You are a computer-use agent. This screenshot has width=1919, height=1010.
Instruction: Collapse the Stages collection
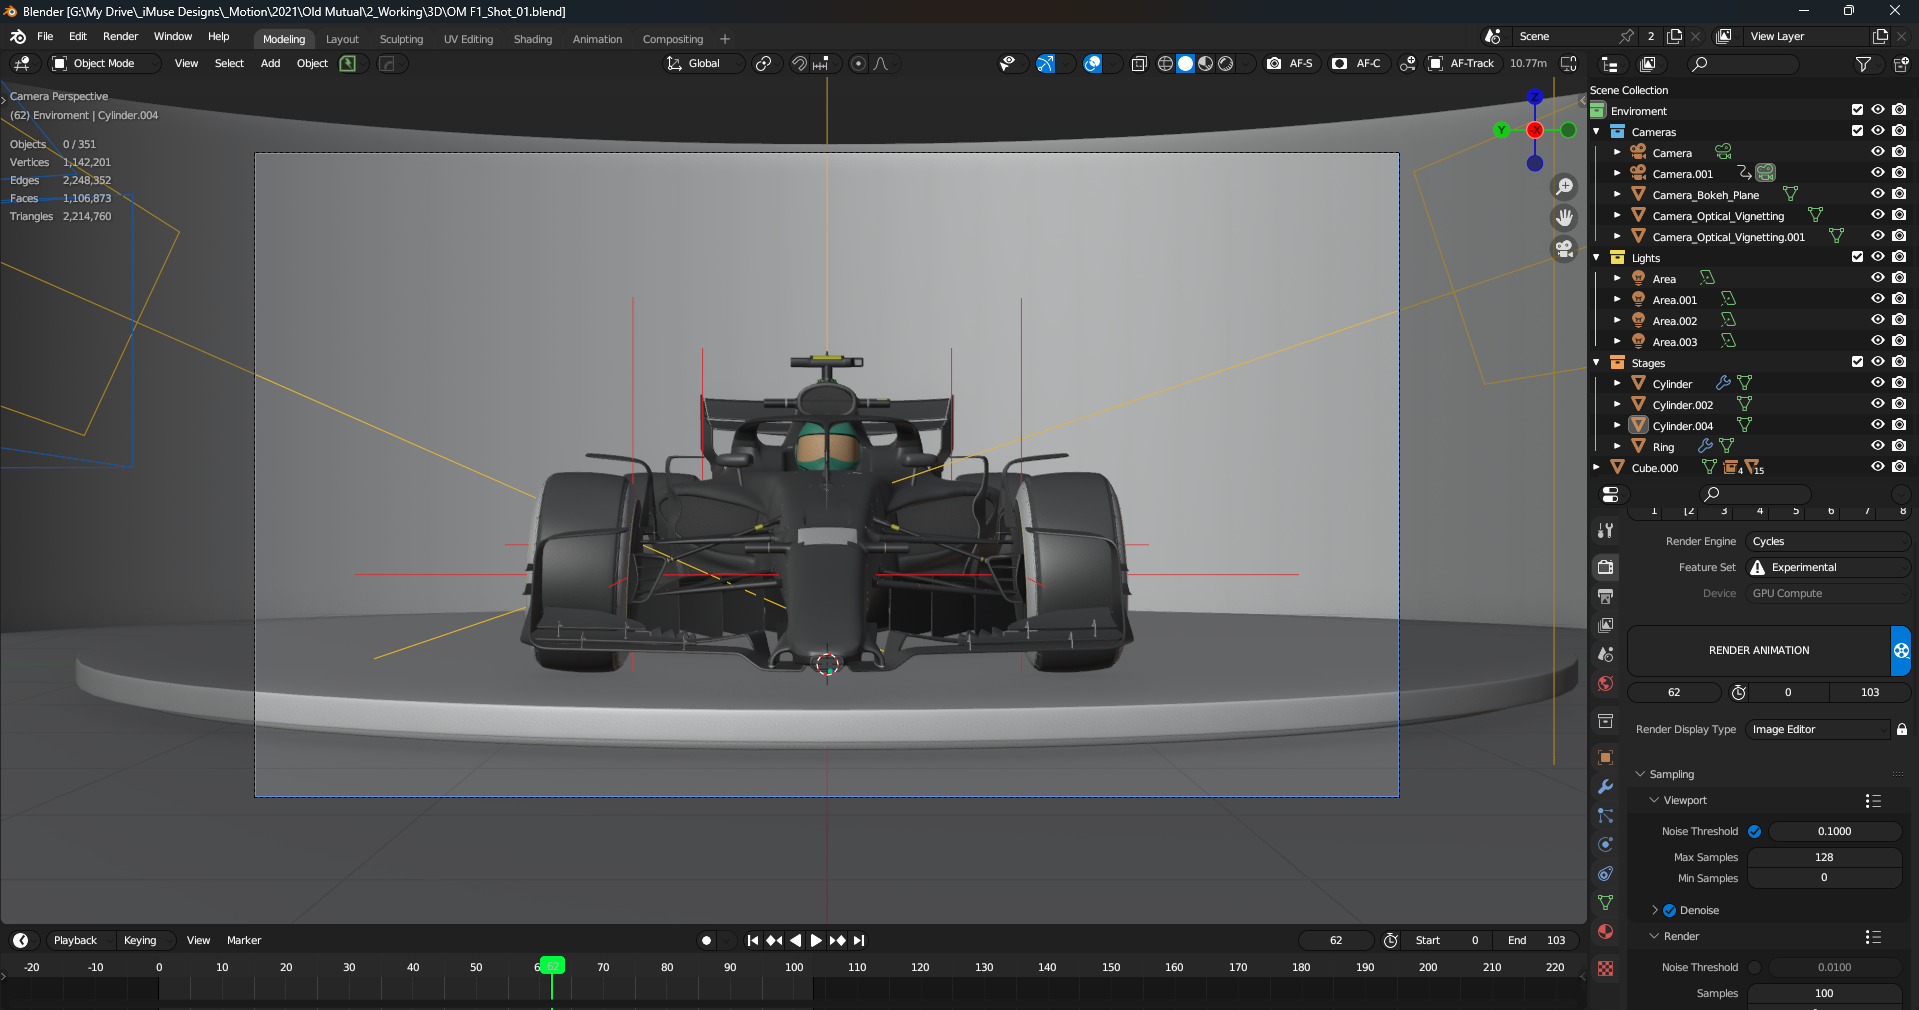pyautogui.click(x=1597, y=363)
